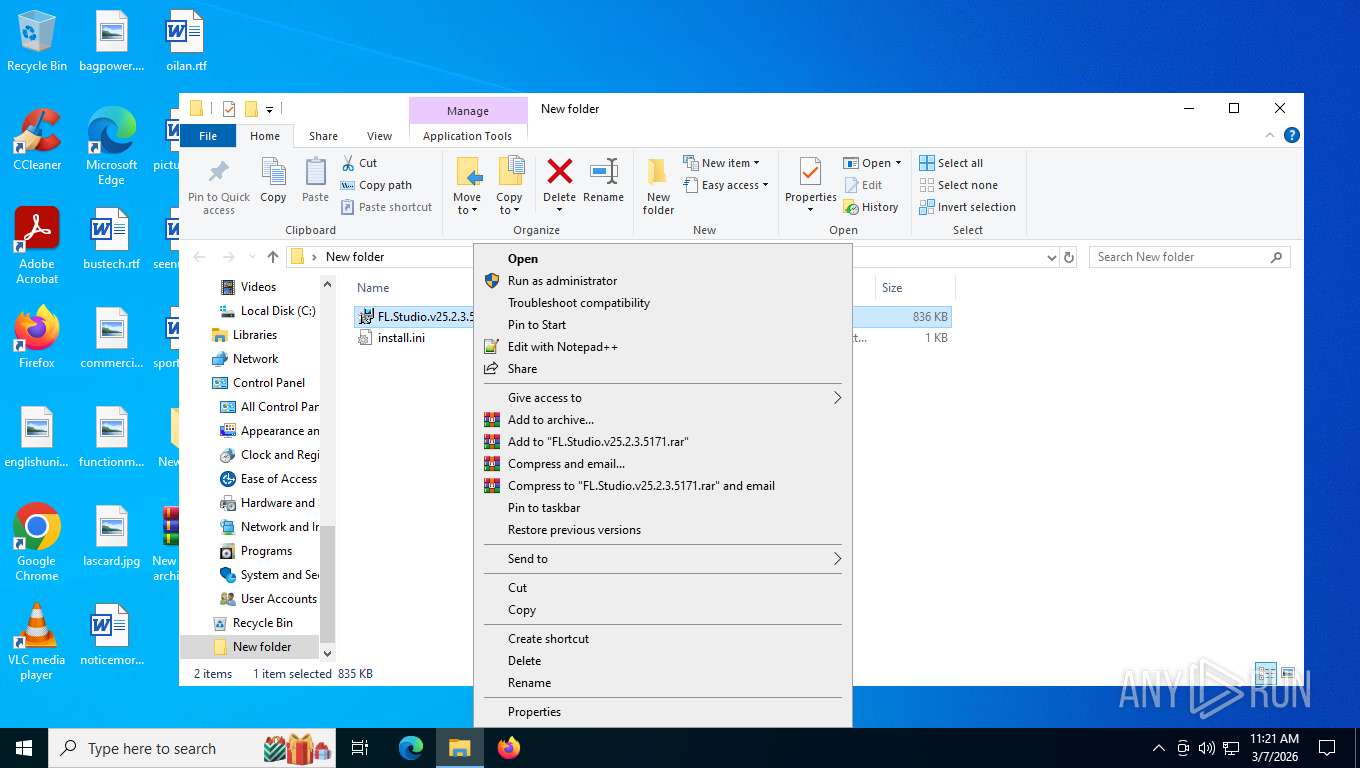Click Select none in ribbon
This screenshot has height=768, width=1360.
tap(958, 185)
